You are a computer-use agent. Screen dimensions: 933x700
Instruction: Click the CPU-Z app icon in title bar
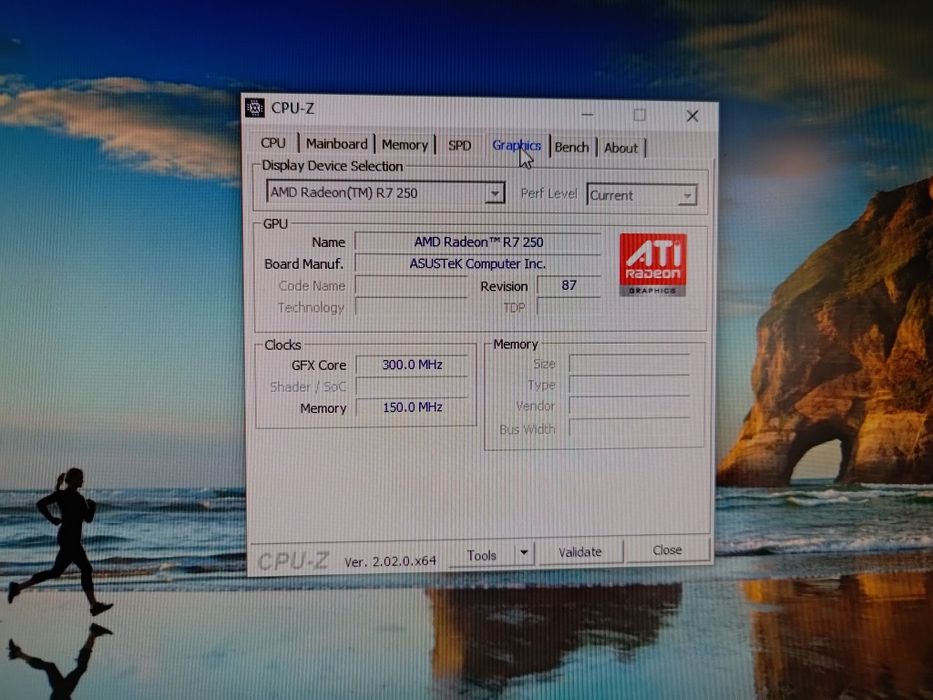255,107
